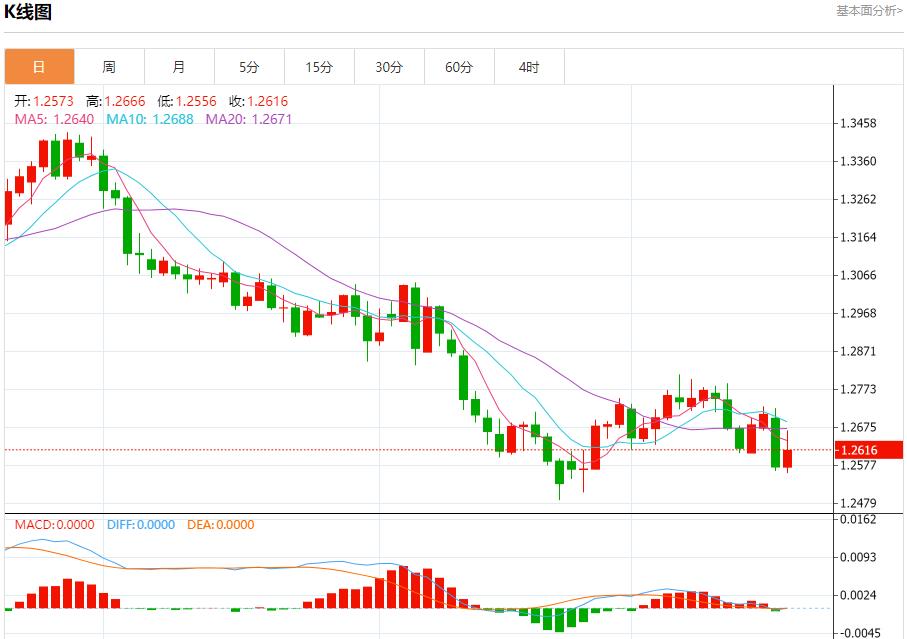Viewport: 907px width, 639px height.
Task: Click the MA5 indicator label
Action: 54,119
